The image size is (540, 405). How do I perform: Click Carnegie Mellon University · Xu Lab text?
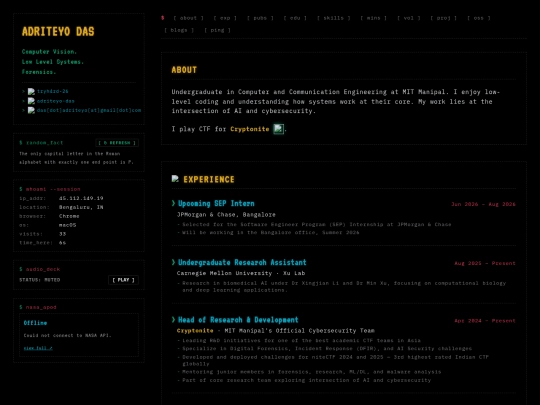[x=241, y=273]
